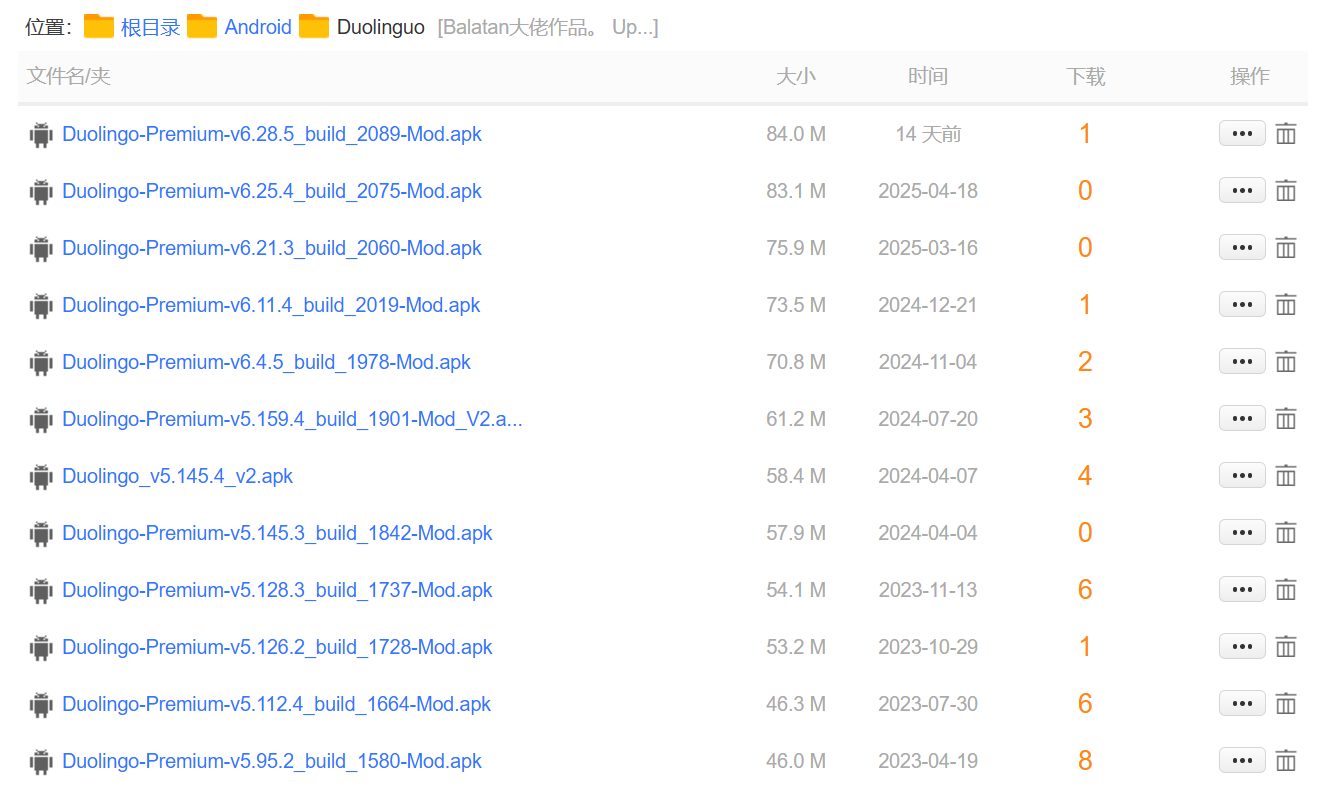Open Duolingo-Premium-v5.159.4_build_1901-Mod_V2 file link

tap(292, 419)
